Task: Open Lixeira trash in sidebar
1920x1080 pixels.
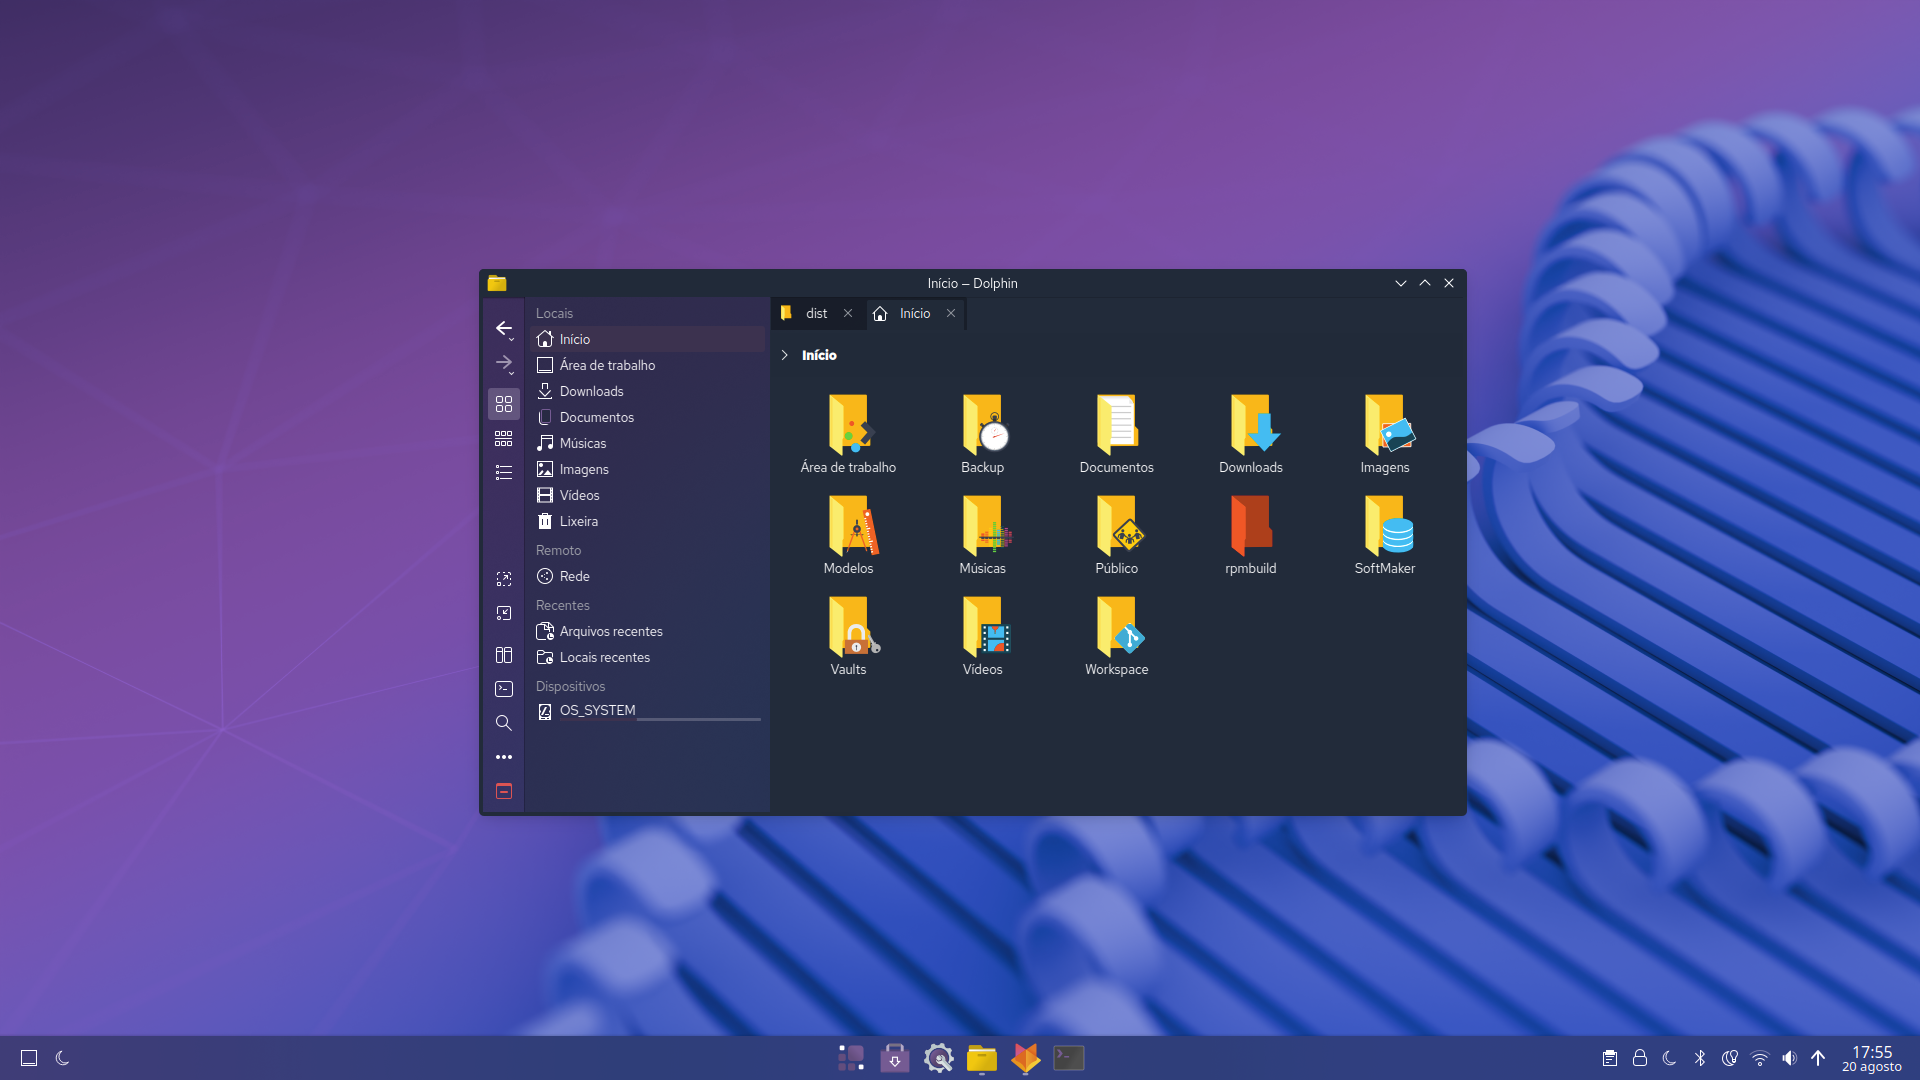Action: [647, 521]
